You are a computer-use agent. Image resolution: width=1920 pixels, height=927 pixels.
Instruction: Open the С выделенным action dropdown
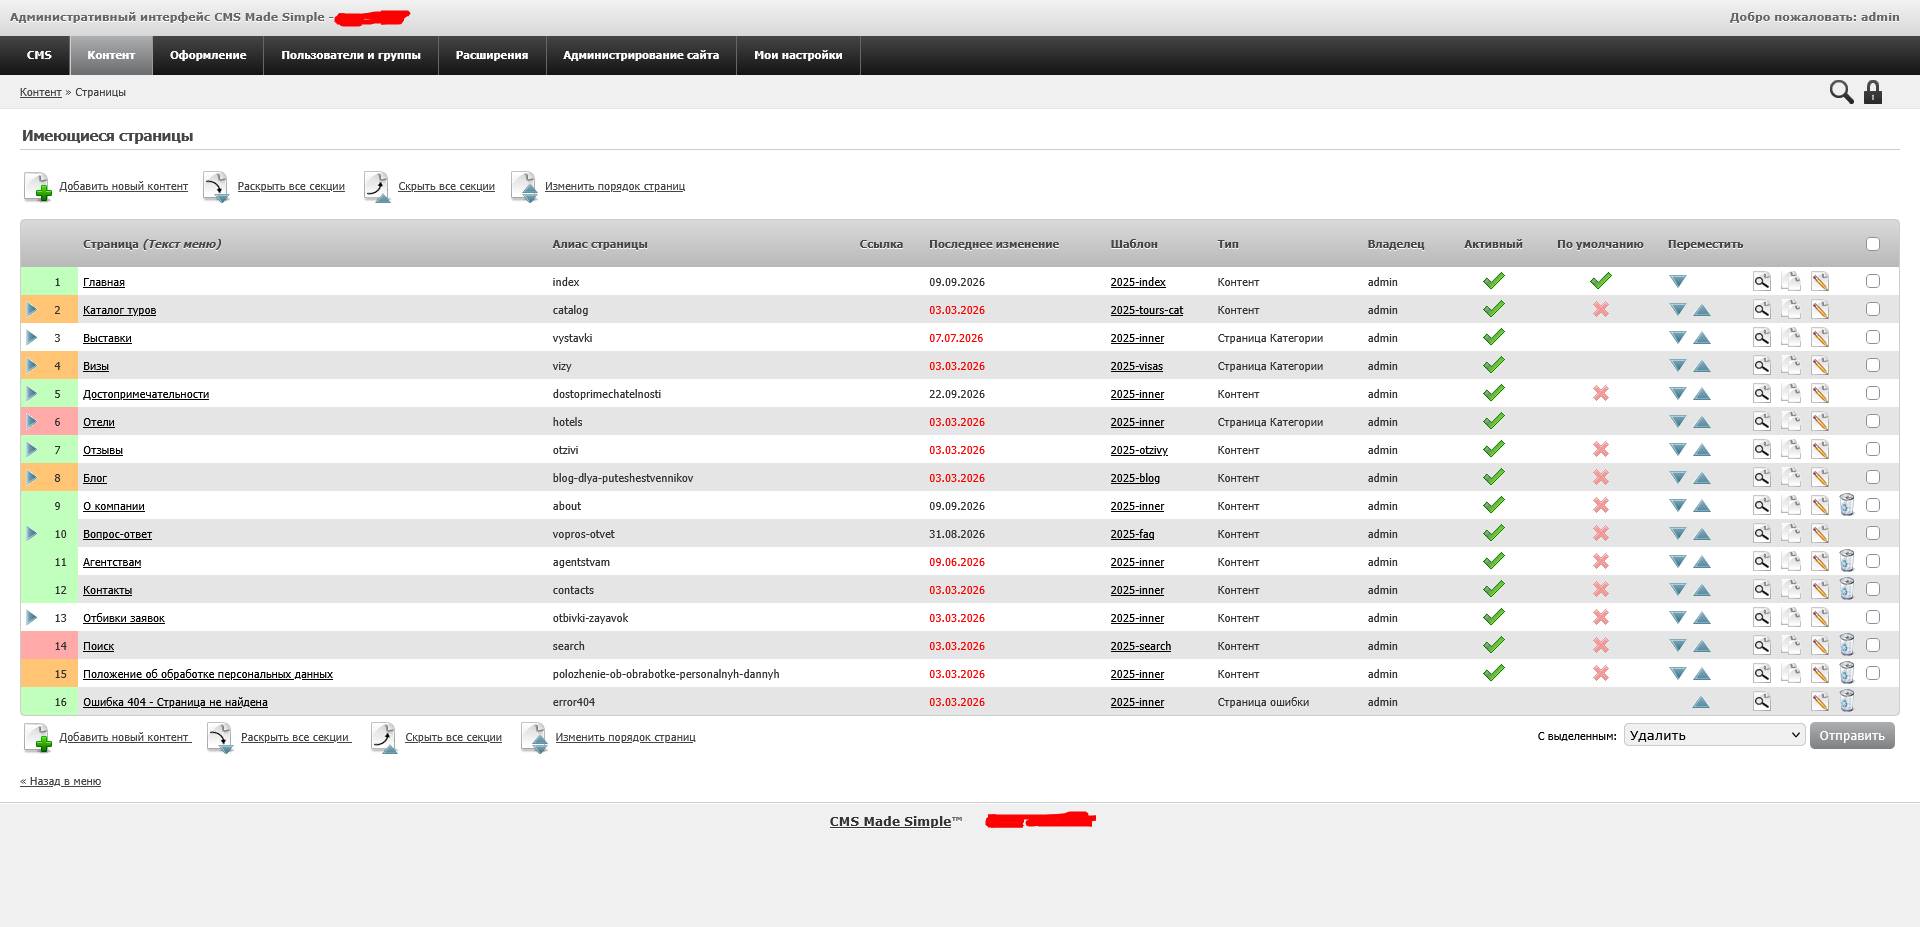(x=1714, y=735)
